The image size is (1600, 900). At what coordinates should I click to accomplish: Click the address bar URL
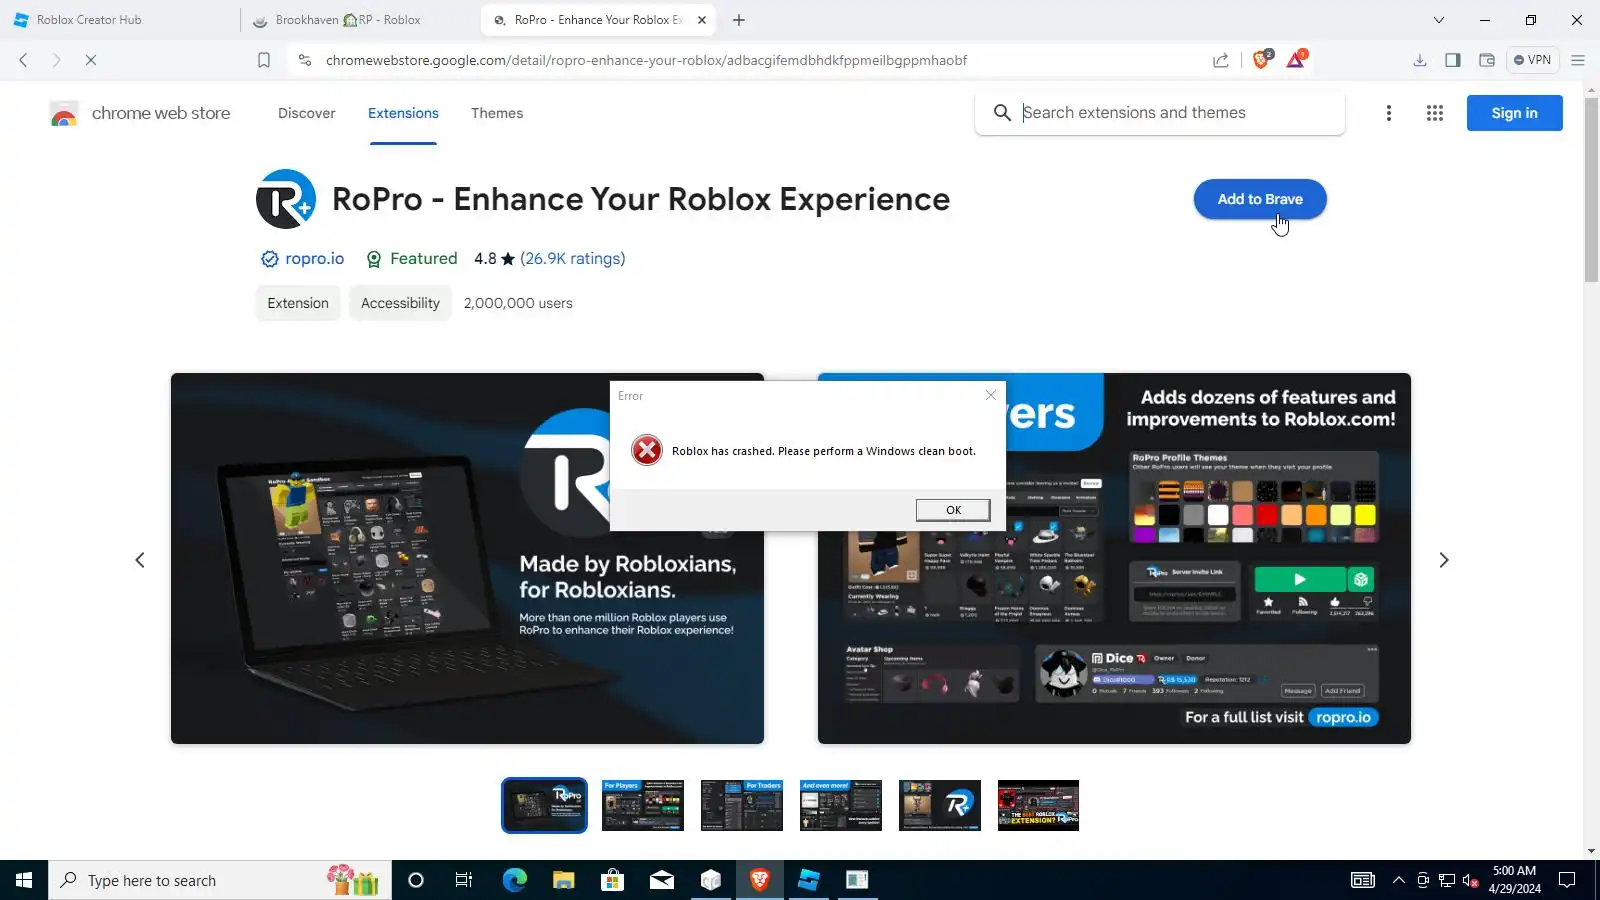646,60
